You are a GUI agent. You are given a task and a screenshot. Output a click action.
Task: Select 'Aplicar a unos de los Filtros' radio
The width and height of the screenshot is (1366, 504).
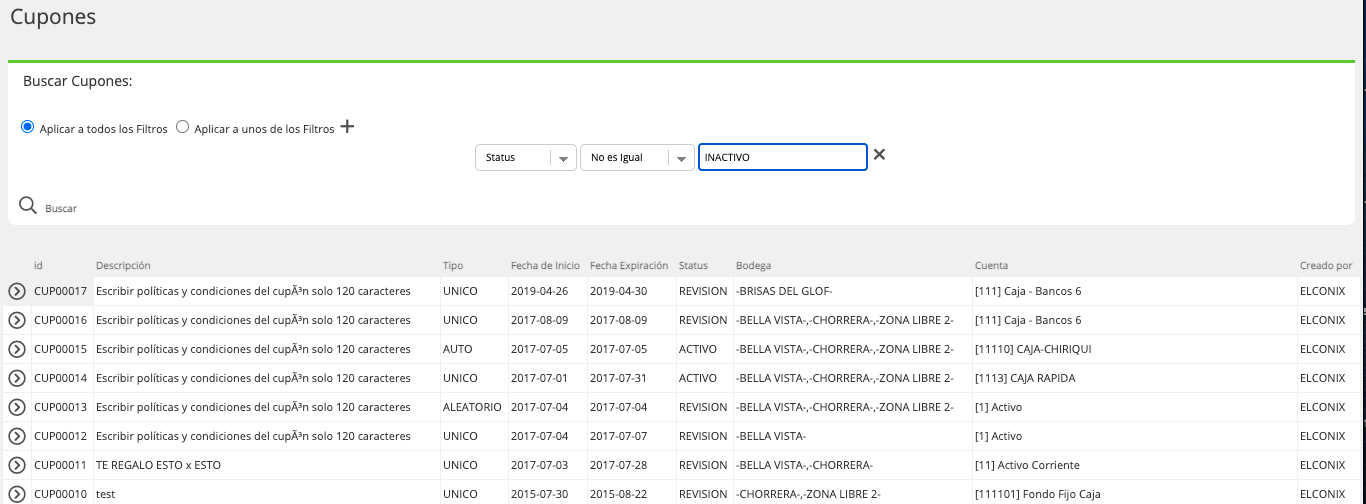(182, 127)
